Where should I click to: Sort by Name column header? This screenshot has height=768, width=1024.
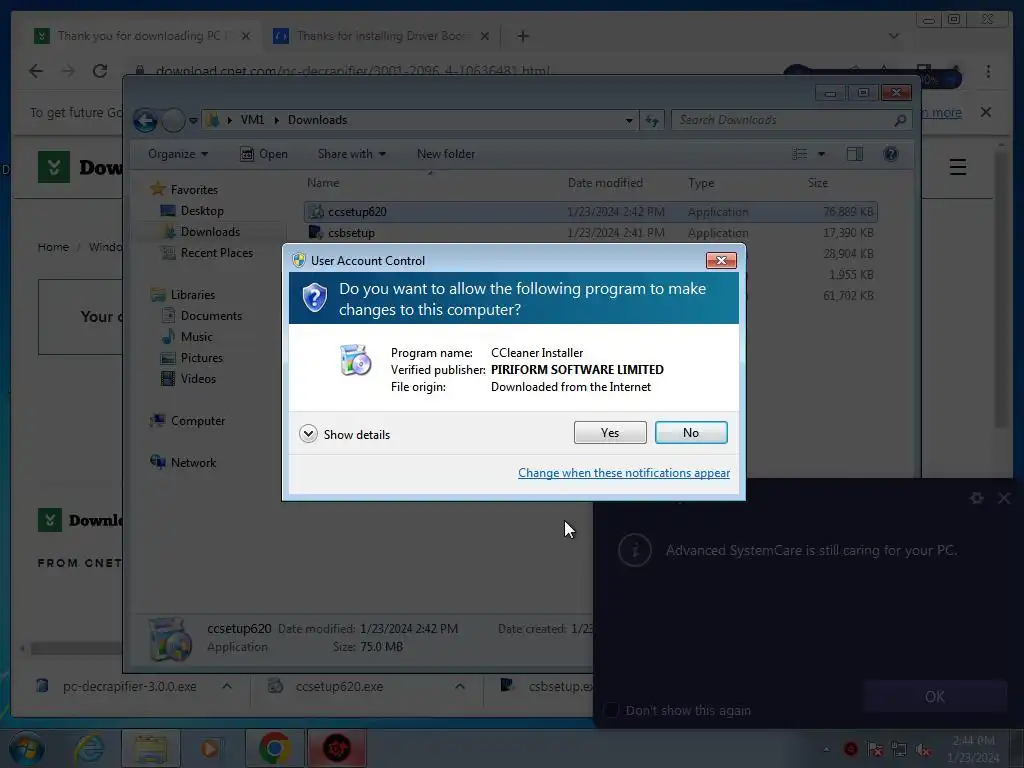pos(323,183)
